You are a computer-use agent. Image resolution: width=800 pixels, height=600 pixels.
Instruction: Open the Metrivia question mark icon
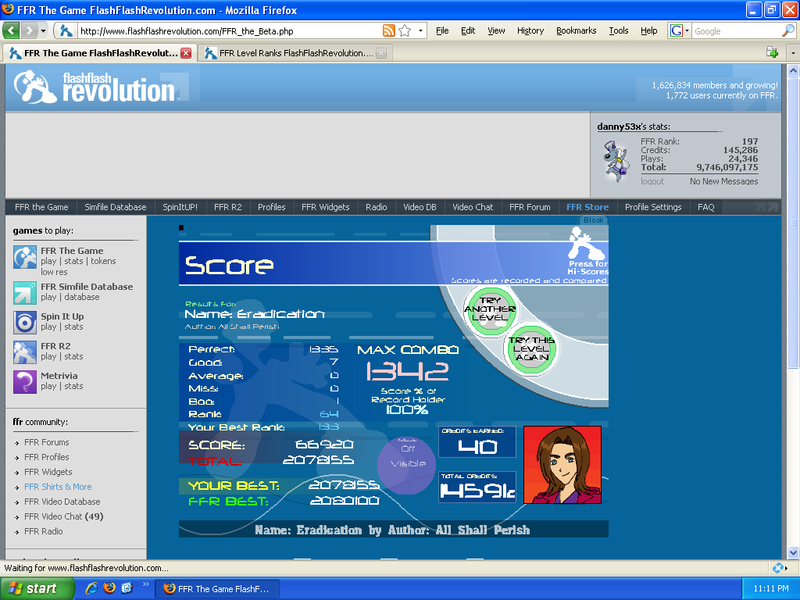point(25,381)
